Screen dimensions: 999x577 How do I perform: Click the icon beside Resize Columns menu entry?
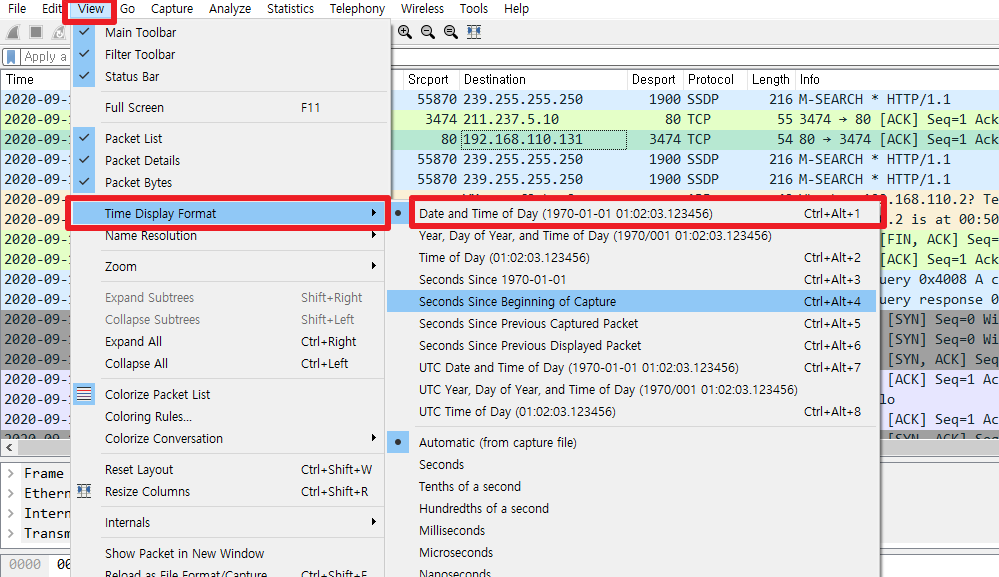(x=84, y=491)
